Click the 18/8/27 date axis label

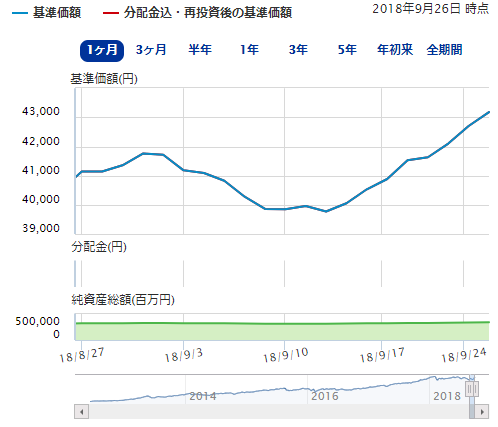(x=82, y=355)
